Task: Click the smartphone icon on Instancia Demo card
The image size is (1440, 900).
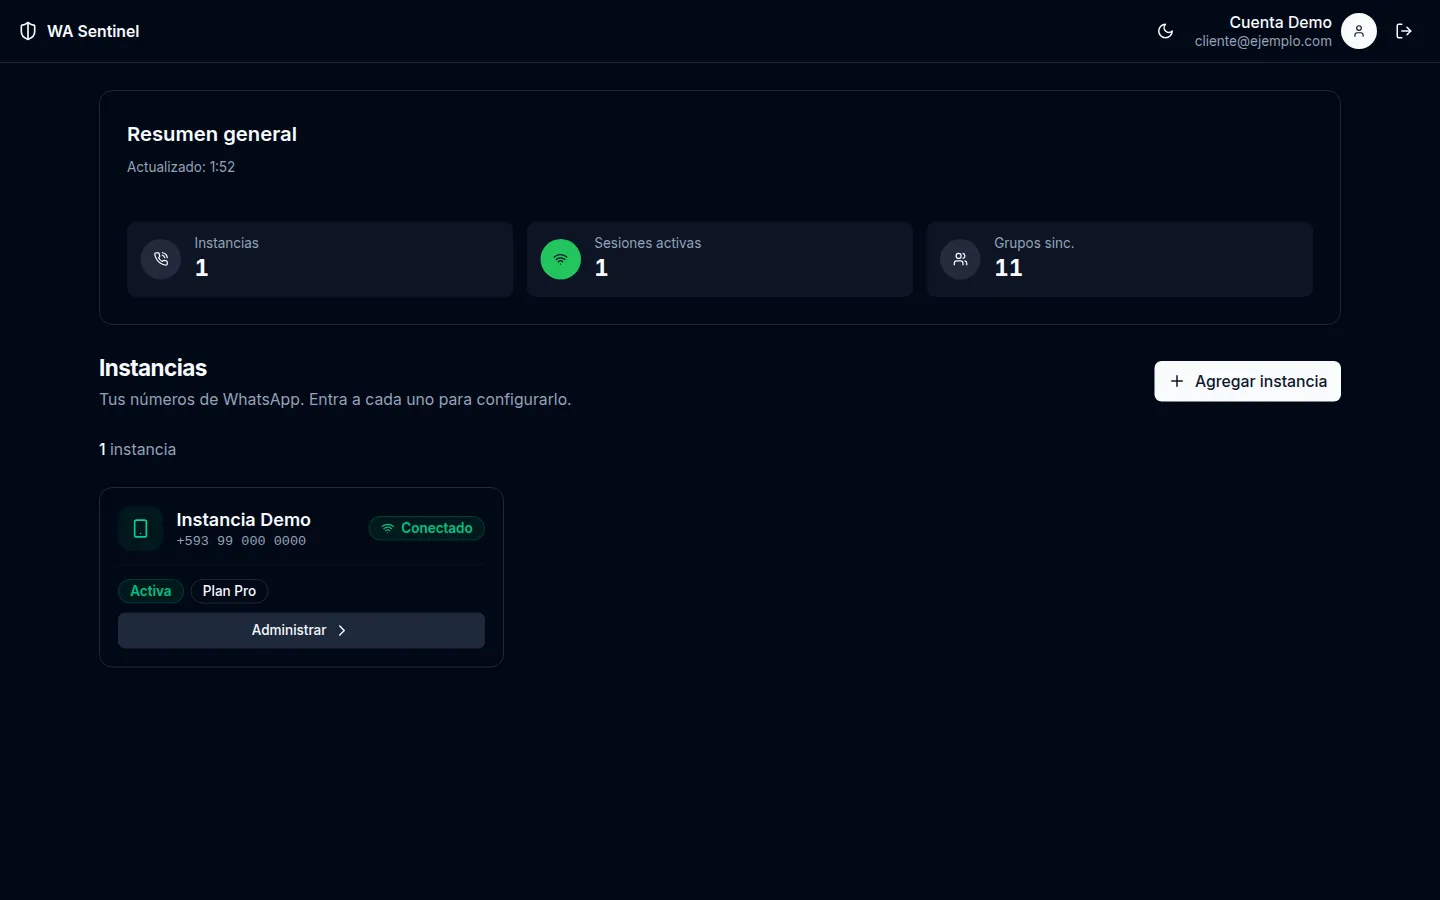Action: [x=141, y=528]
